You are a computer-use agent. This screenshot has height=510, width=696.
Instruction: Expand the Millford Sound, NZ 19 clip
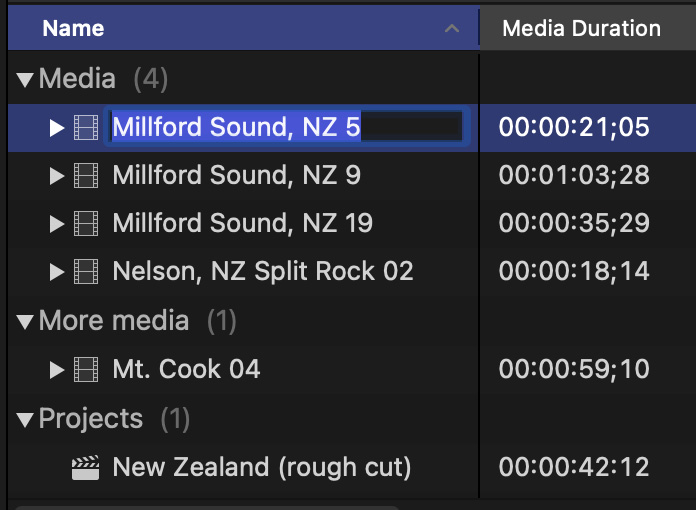tap(57, 223)
